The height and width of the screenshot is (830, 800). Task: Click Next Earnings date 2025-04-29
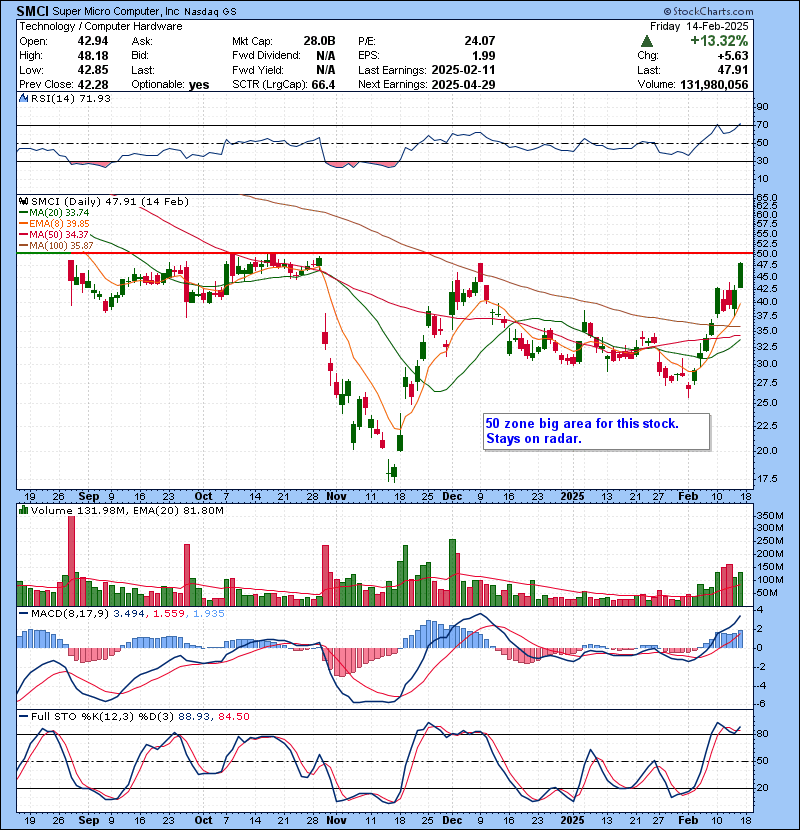(463, 85)
